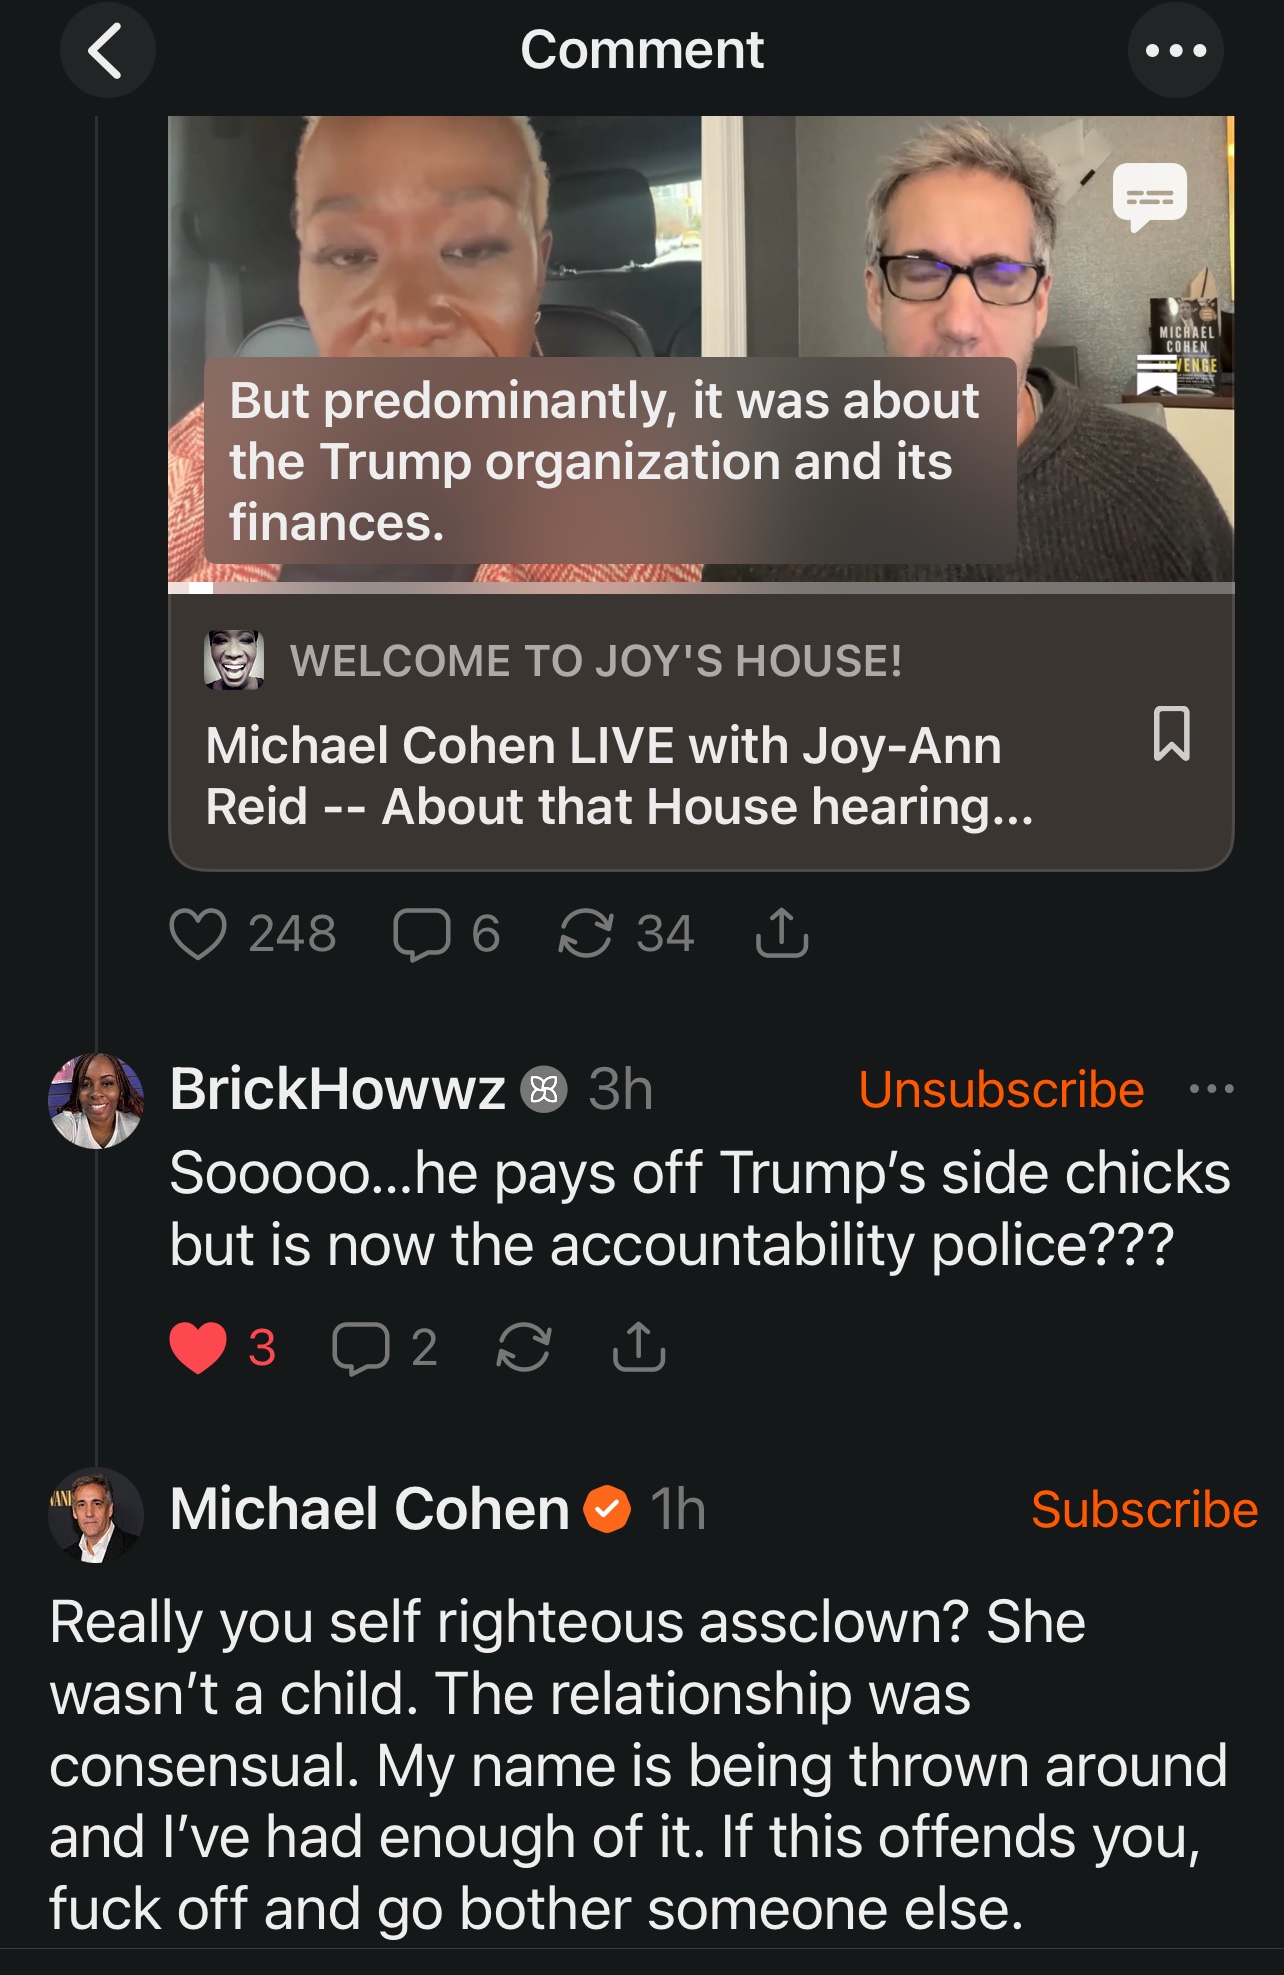This screenshot has width=1284, height=1975.
Task: Open BrickHowwz comment options menu
Action: click(x=1211, y=1089)
